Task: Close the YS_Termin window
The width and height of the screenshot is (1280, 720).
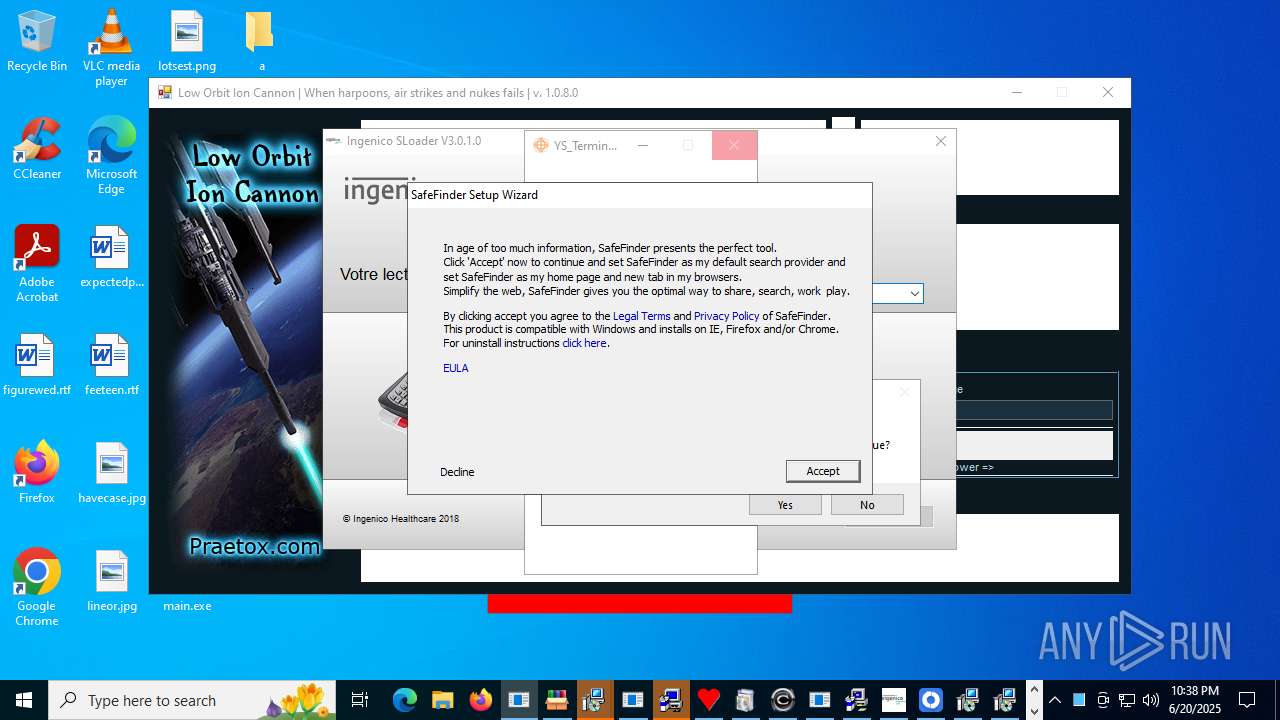Action: [734, 145]
